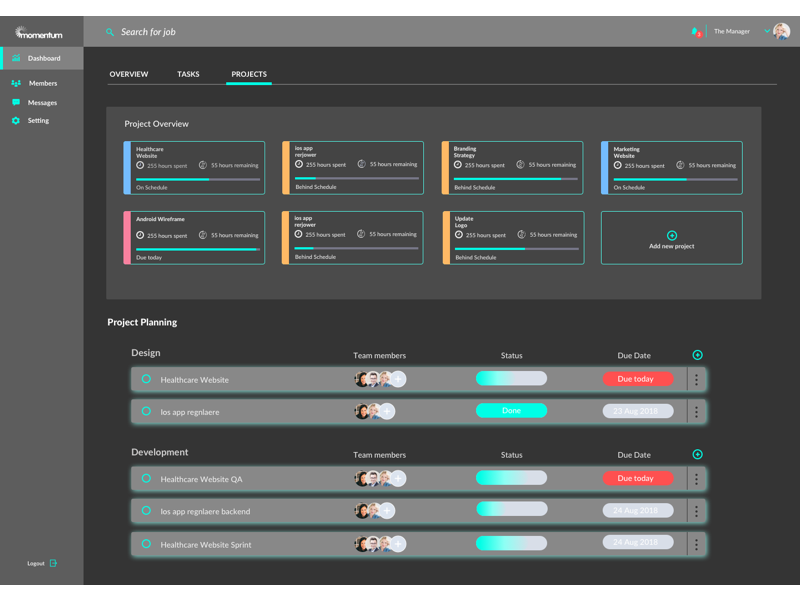Open the Setting gear icon
The width and height of the screenshot is (800, 600).
click(16, 121)
